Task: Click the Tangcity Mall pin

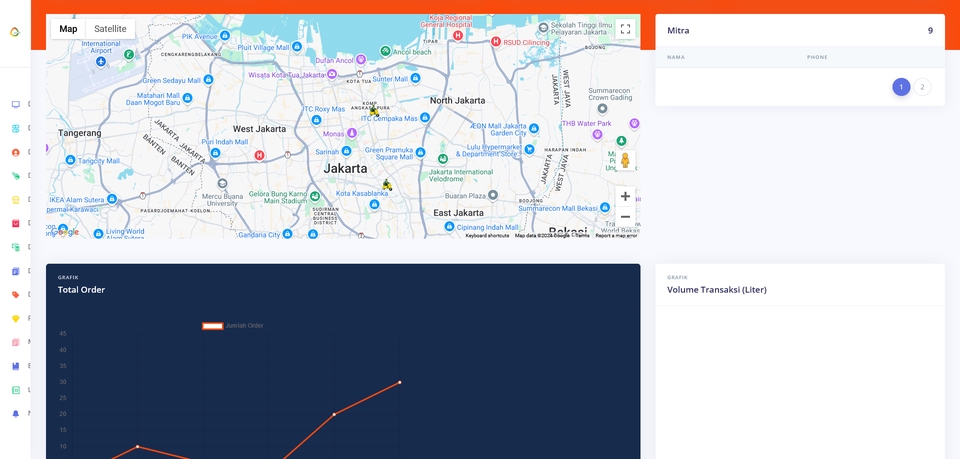Action: [70, 160]
